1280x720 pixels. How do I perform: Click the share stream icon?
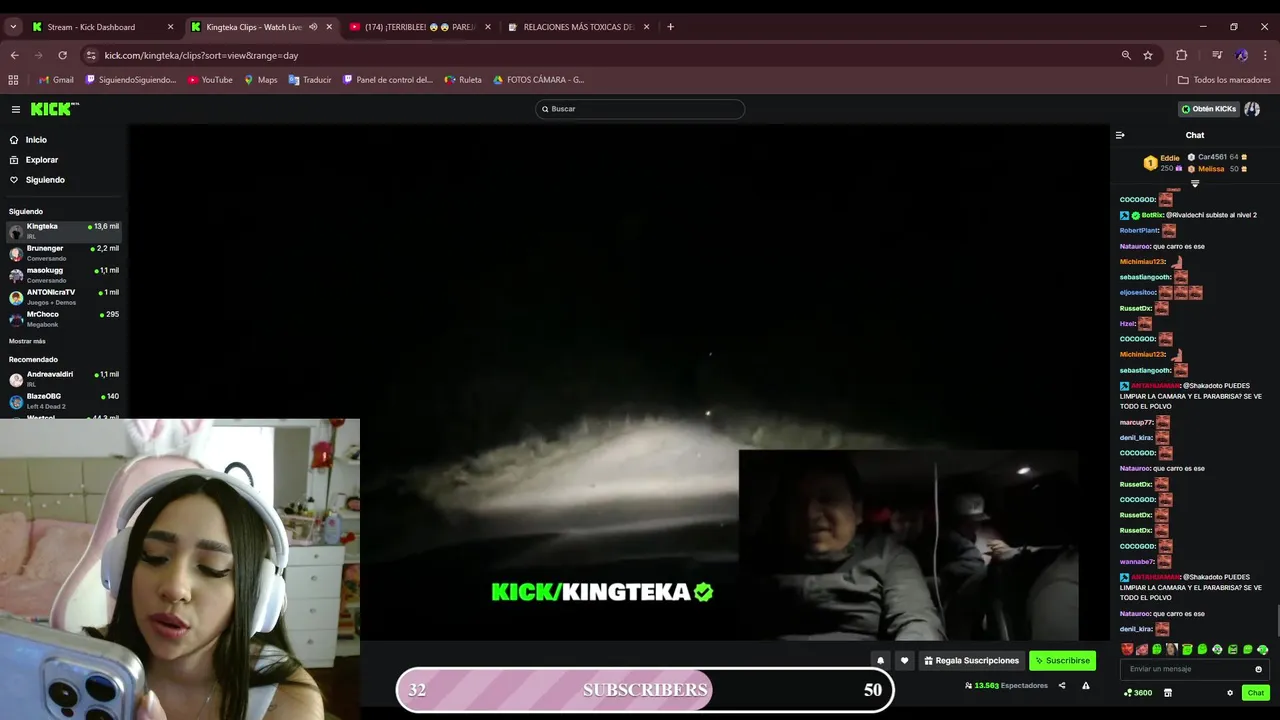pyautogui.click(x=1062, y=685)
